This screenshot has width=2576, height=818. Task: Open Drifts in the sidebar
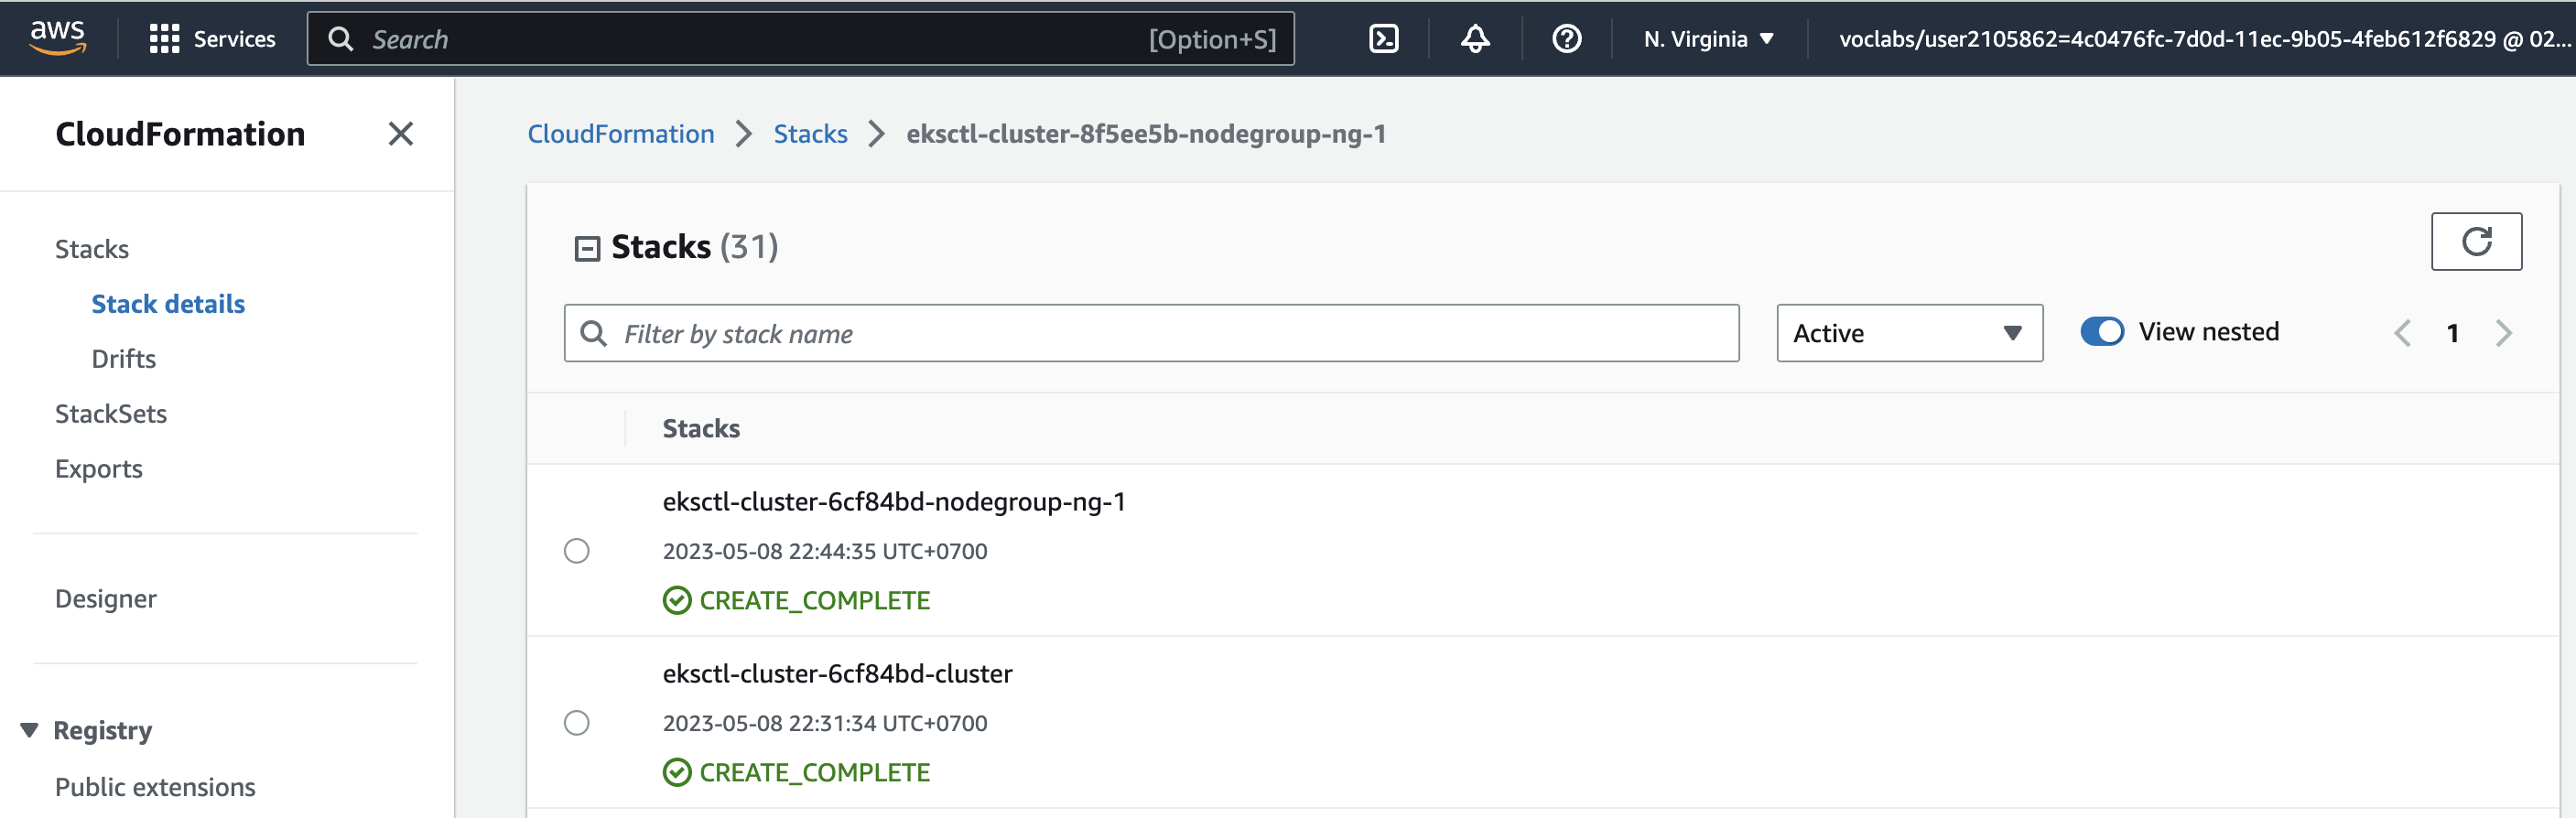[x=124, y=359]
